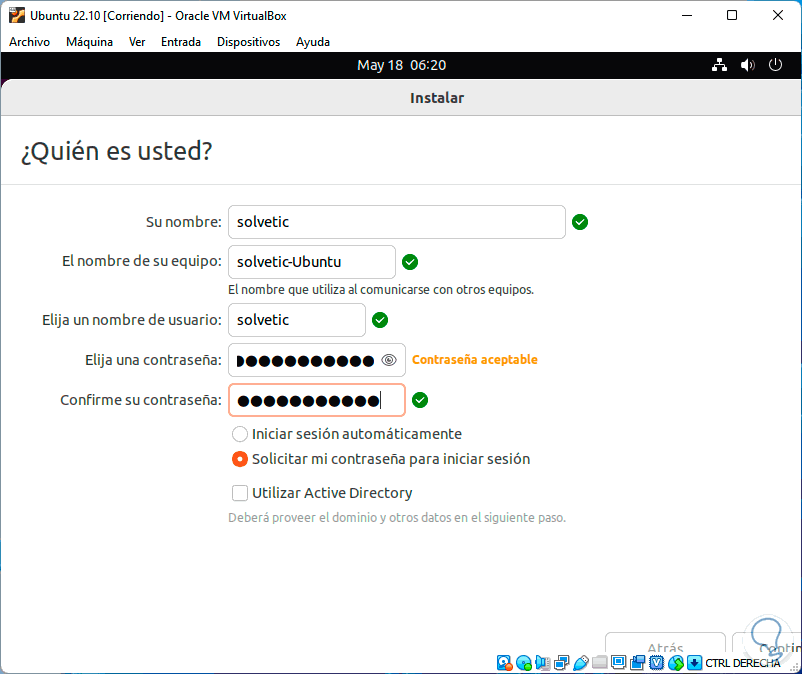802x674 pixels.
Task: Click the Elija una contraseña field
Action: click(x=317, y=360)
